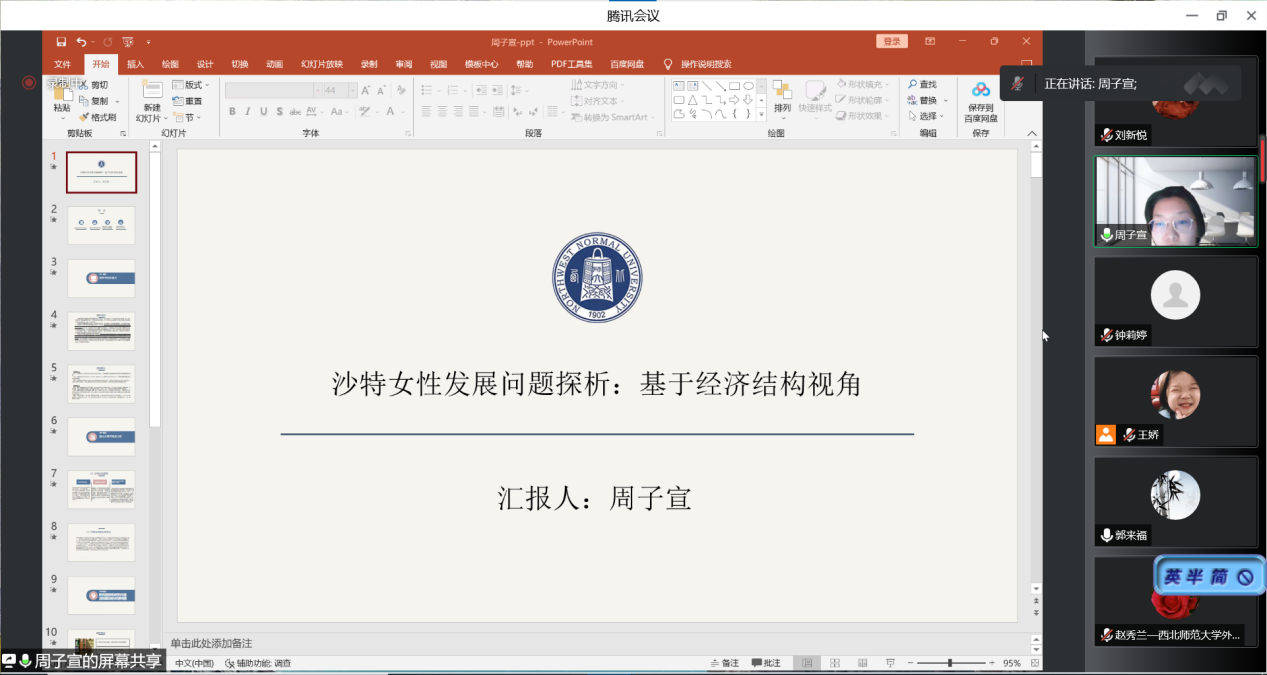Screen dimensions: 1267x675
Task: Click the 95% zoom level
Action: [1012, 663]
